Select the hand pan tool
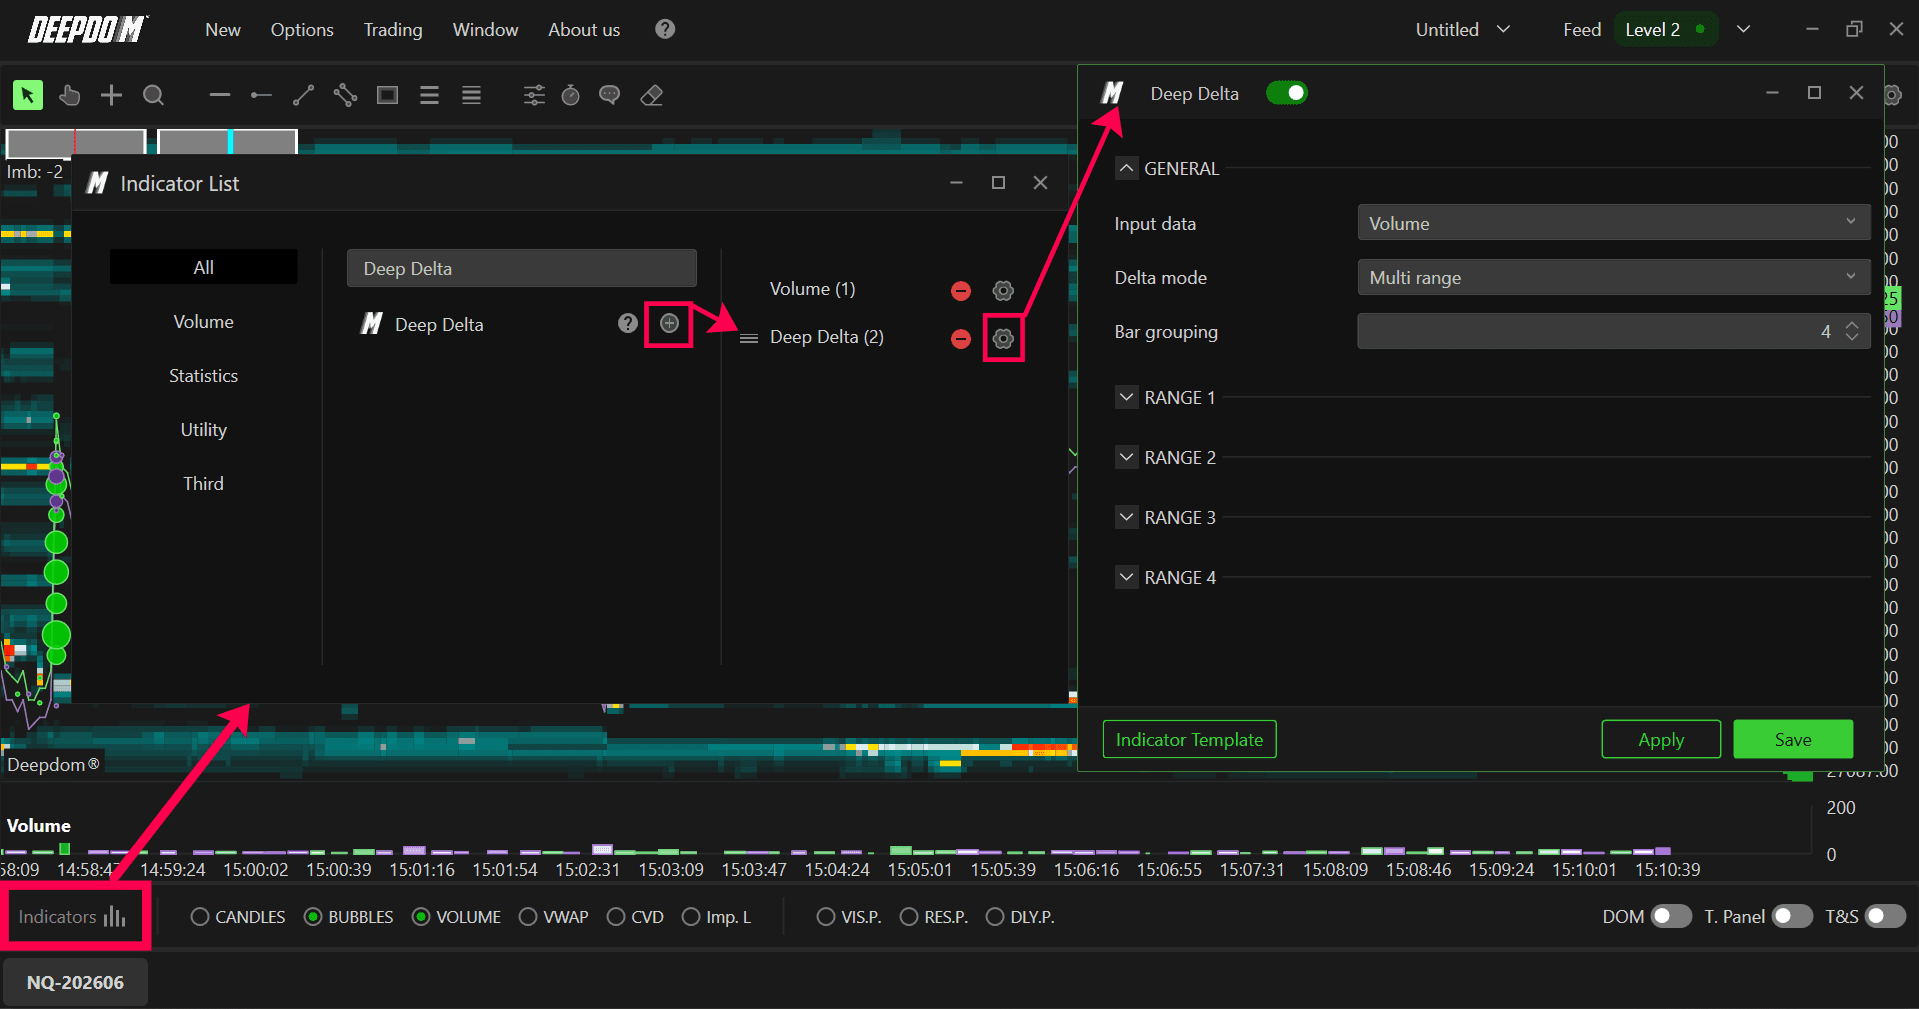Screen dimensions: 1919x1009 coord(69,95)
